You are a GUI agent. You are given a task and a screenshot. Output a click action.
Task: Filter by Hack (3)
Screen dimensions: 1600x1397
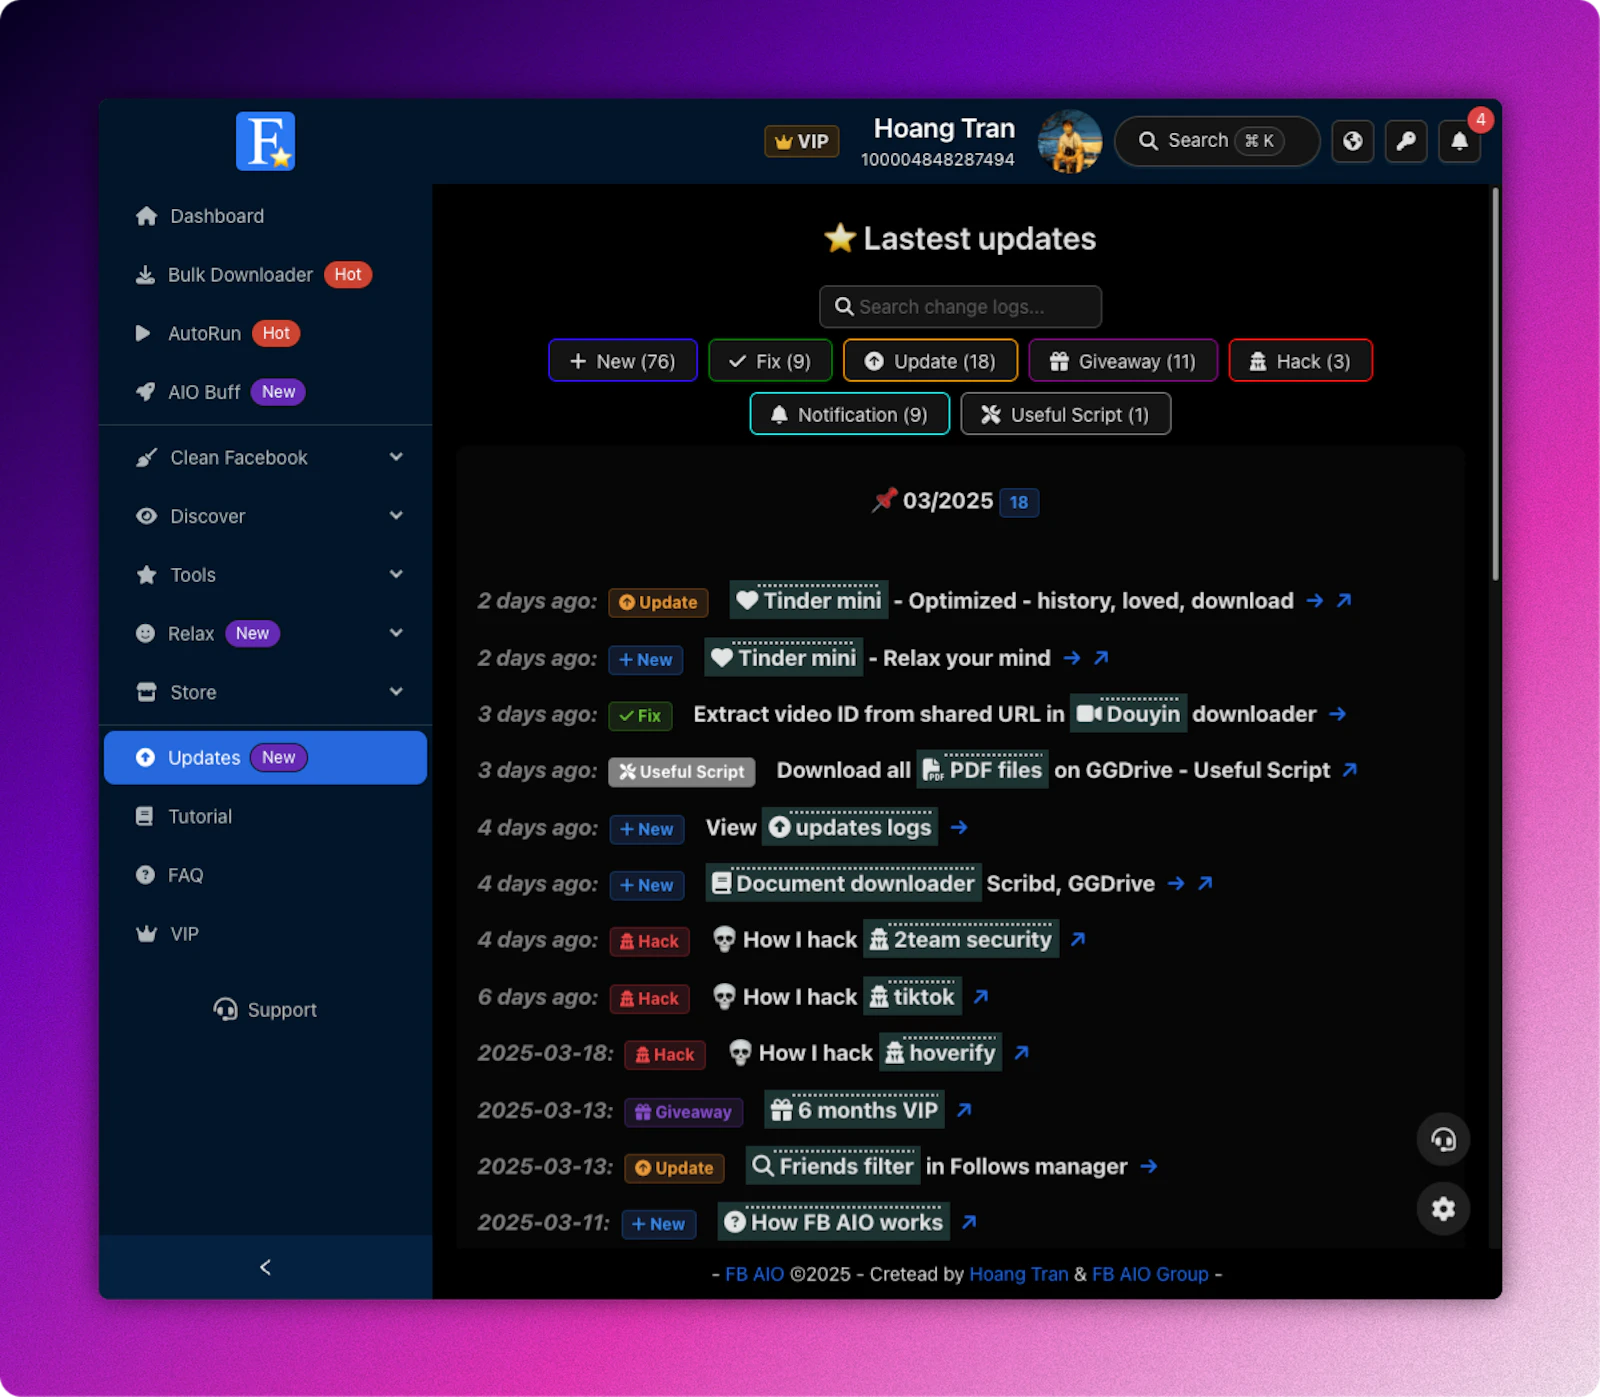pyautogui.click(x=1300, y=361)
